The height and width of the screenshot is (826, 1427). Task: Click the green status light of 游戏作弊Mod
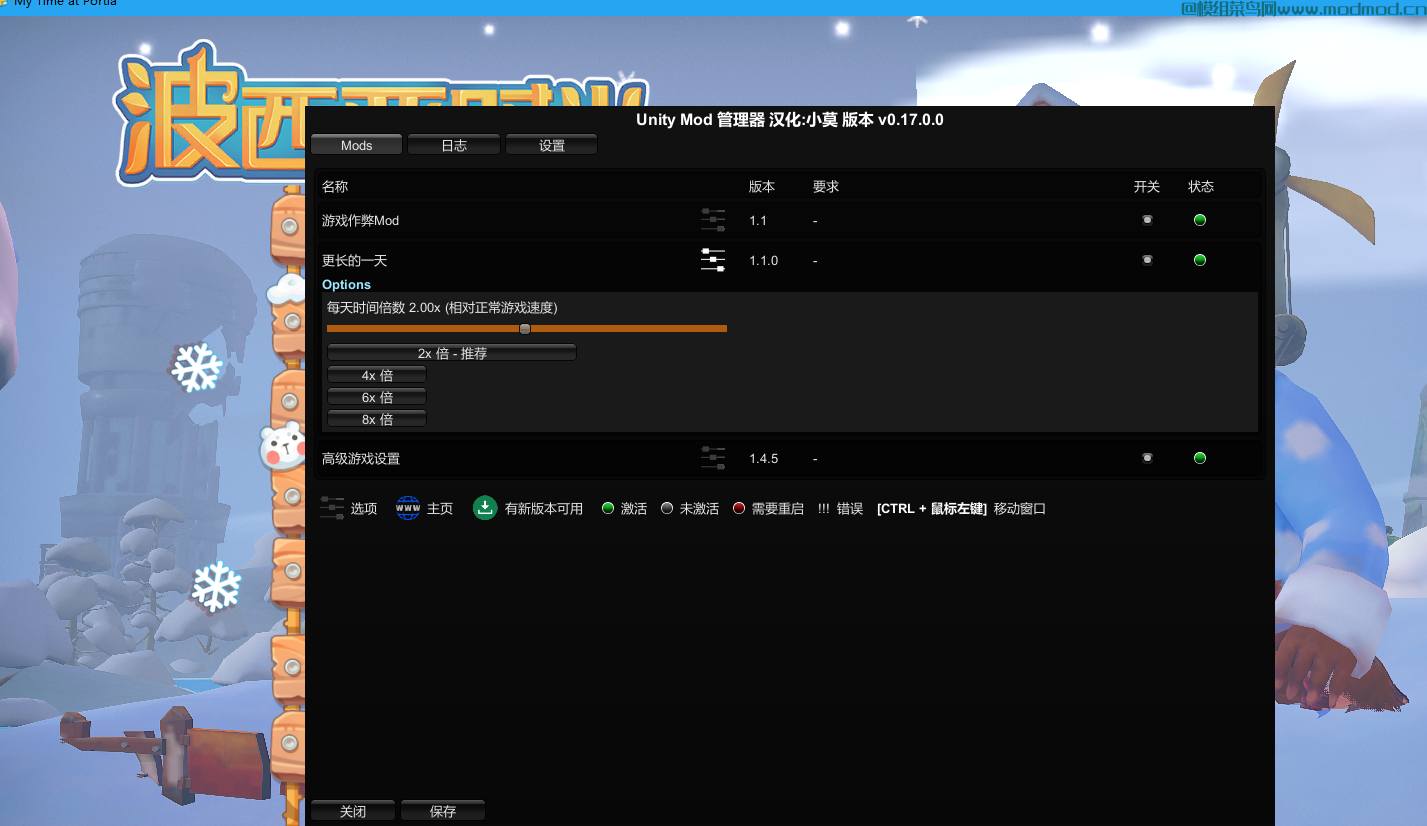coord(1199,220)
